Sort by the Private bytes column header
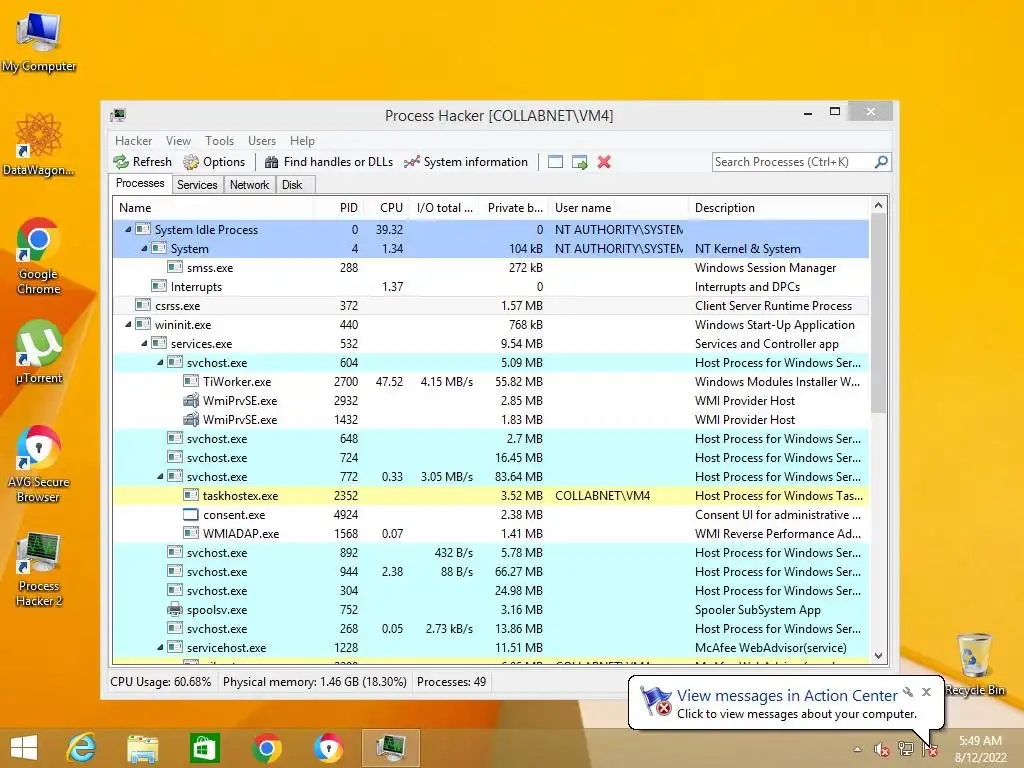 coord(513,208)
